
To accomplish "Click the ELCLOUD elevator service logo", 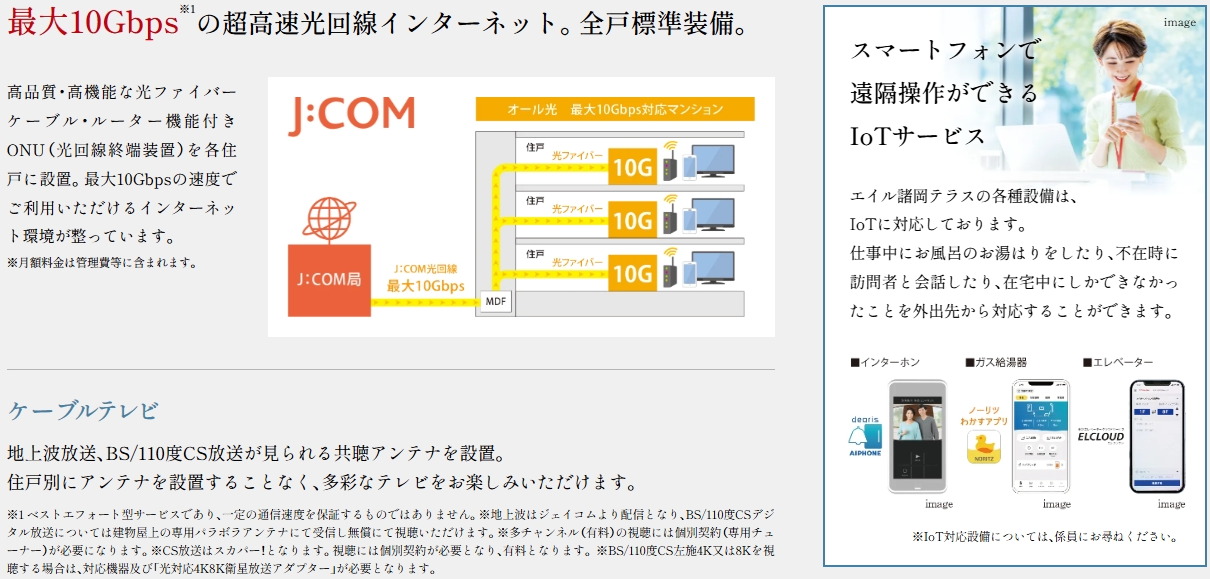I will pyautogui.click(x=1101, y=435).
